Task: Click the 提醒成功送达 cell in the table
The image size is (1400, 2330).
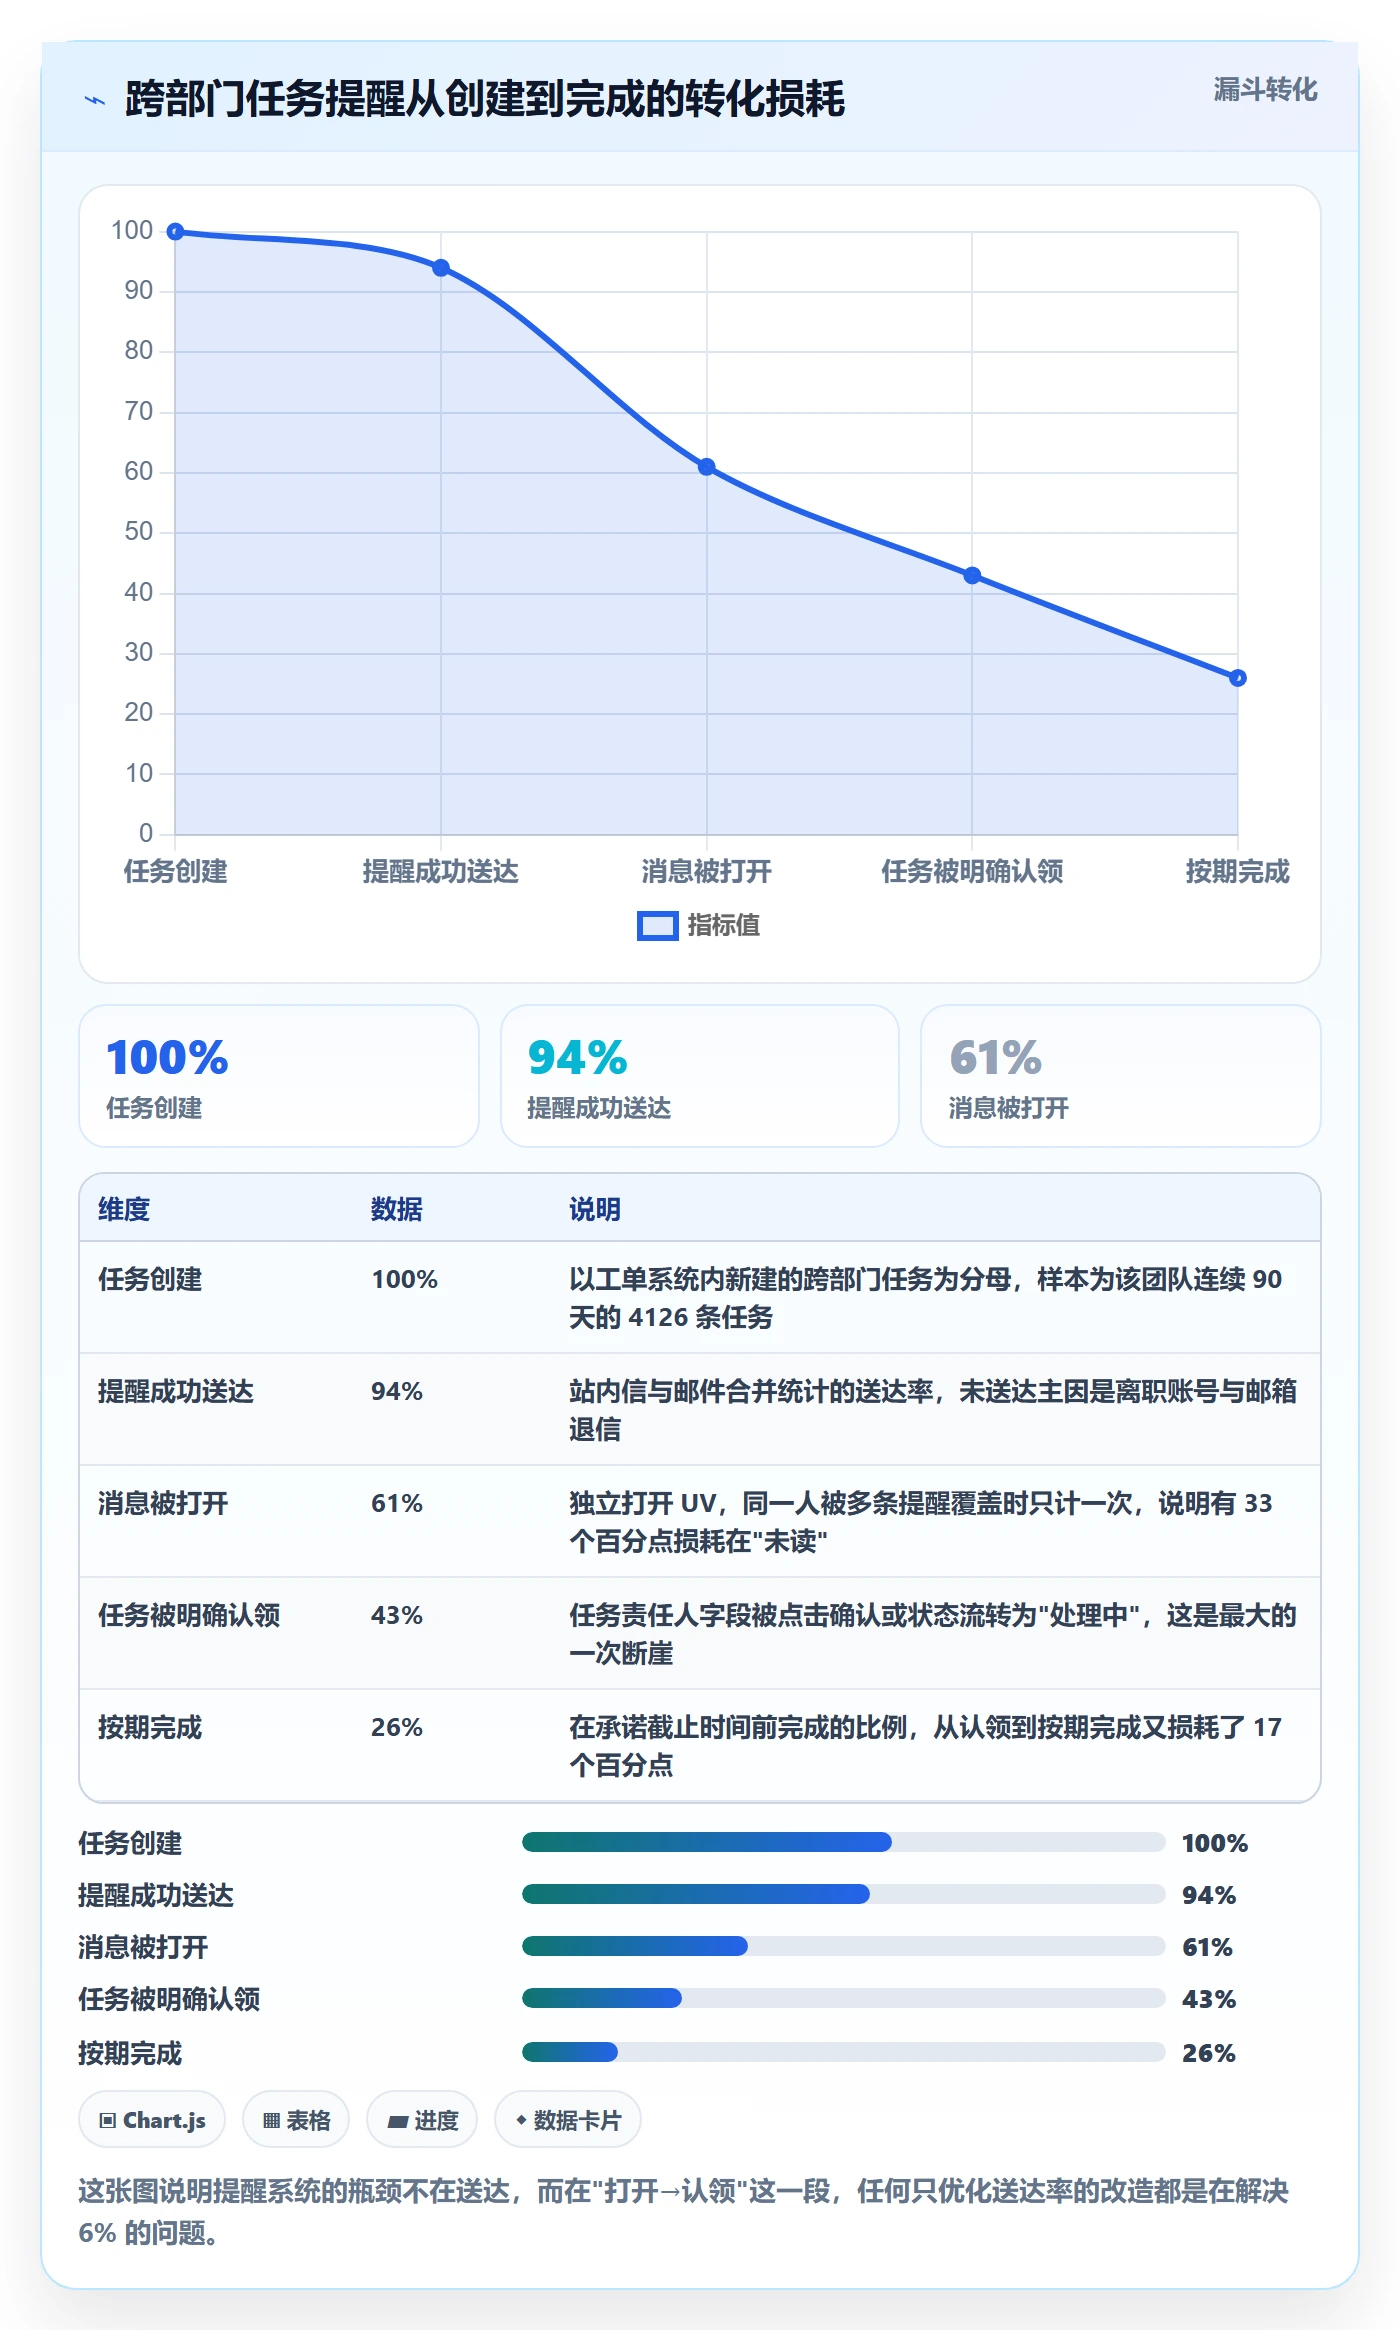Action: [176, 1391]
